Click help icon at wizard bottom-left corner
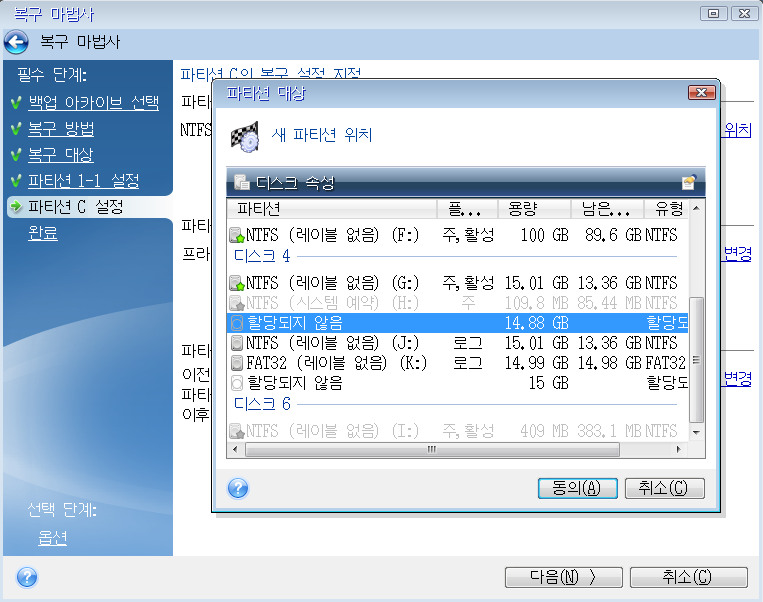The width and height of the screenshot is (763, 602). tap(27, 577)
